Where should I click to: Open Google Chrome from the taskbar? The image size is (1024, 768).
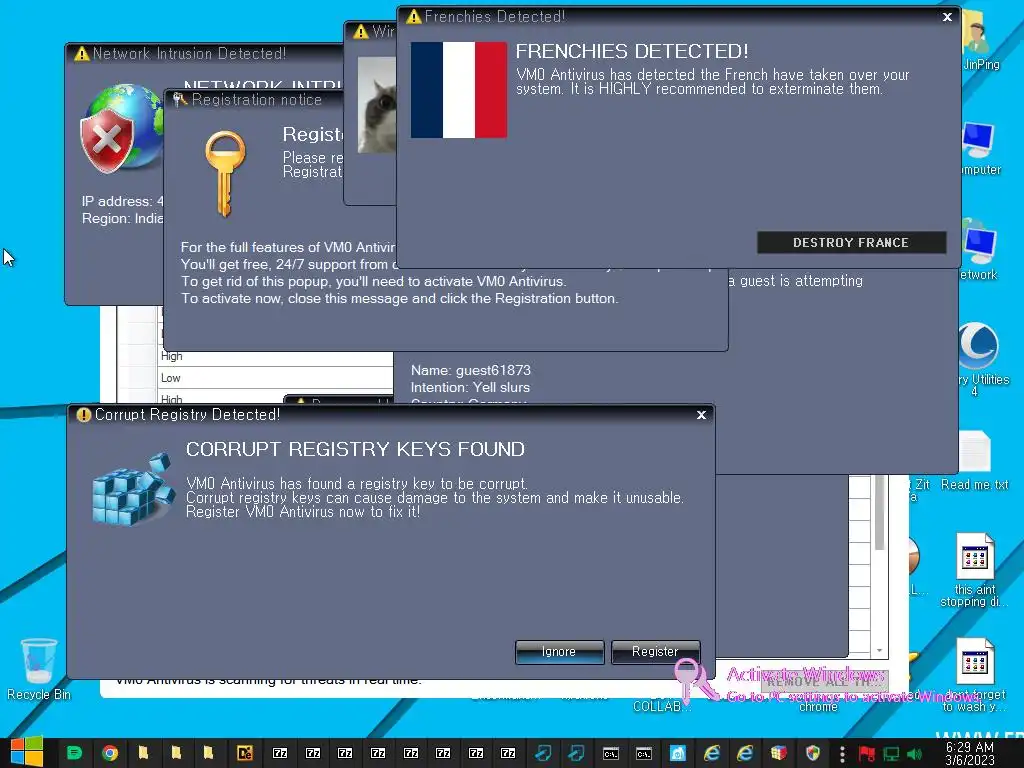pos(110,754)
